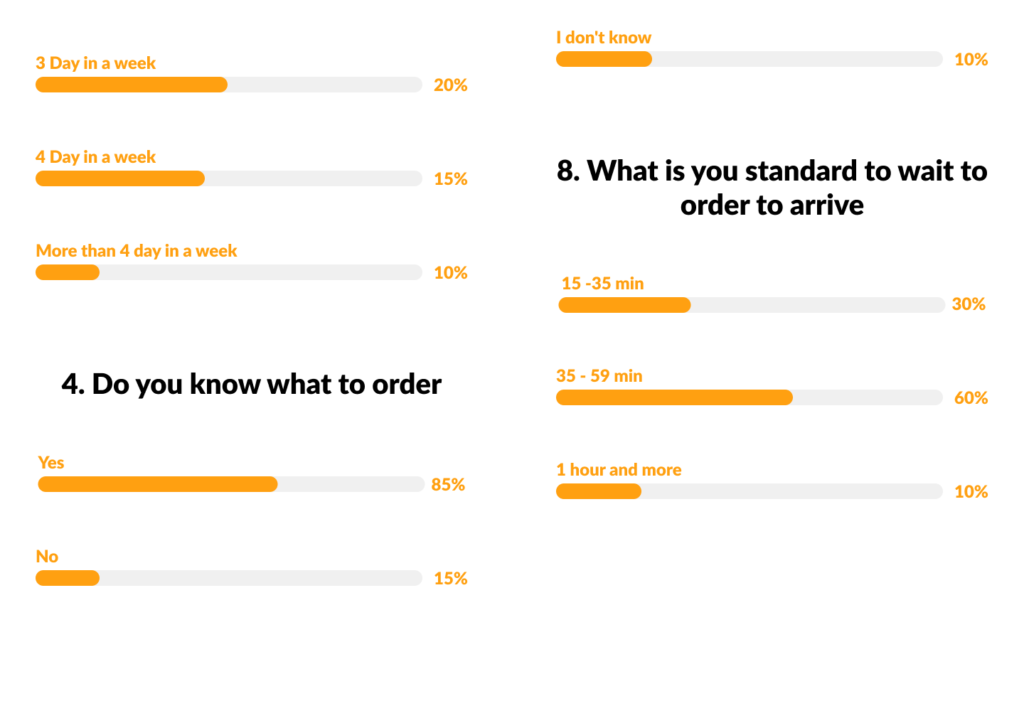Image resolution: width=1024 pixels, height=728 pixels.
Task: Click the "35 - 59 min" label
Action: coord(599,376)
